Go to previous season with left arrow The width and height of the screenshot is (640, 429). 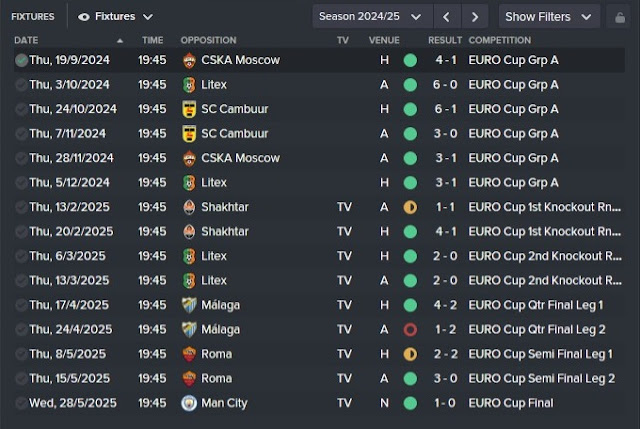tap(447, 17)
